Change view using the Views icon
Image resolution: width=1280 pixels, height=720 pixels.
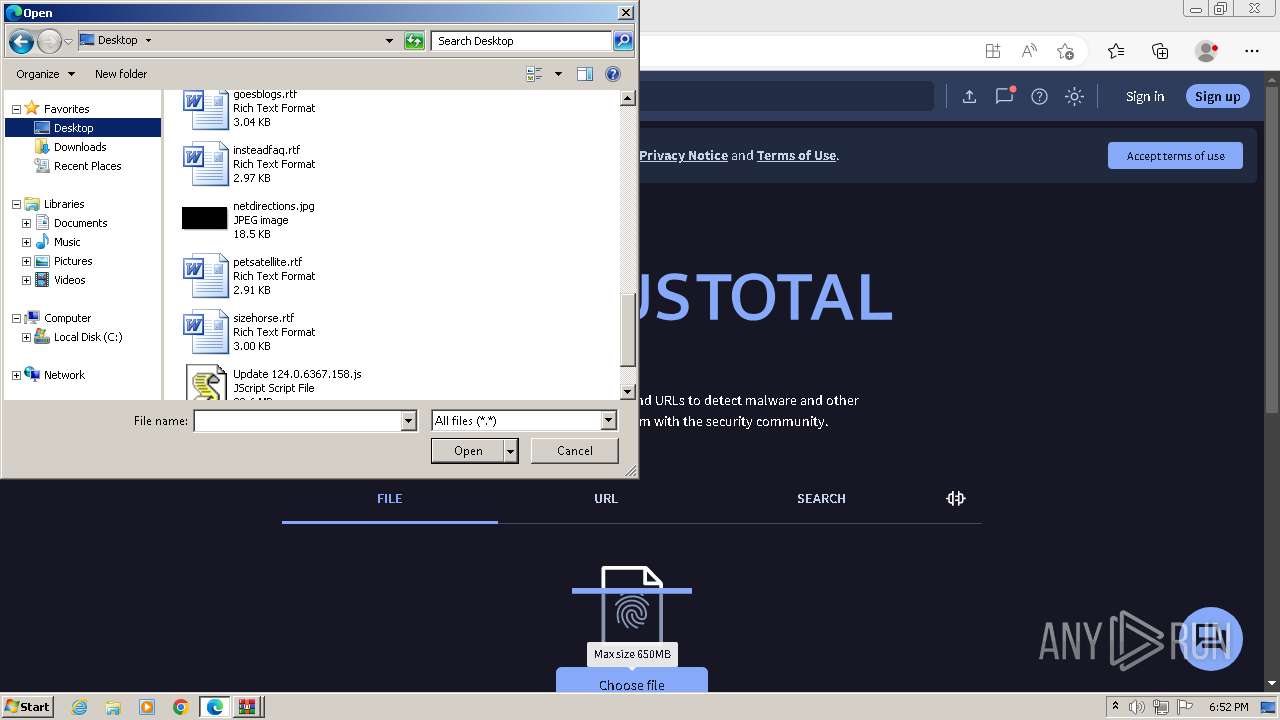point(534,74)
